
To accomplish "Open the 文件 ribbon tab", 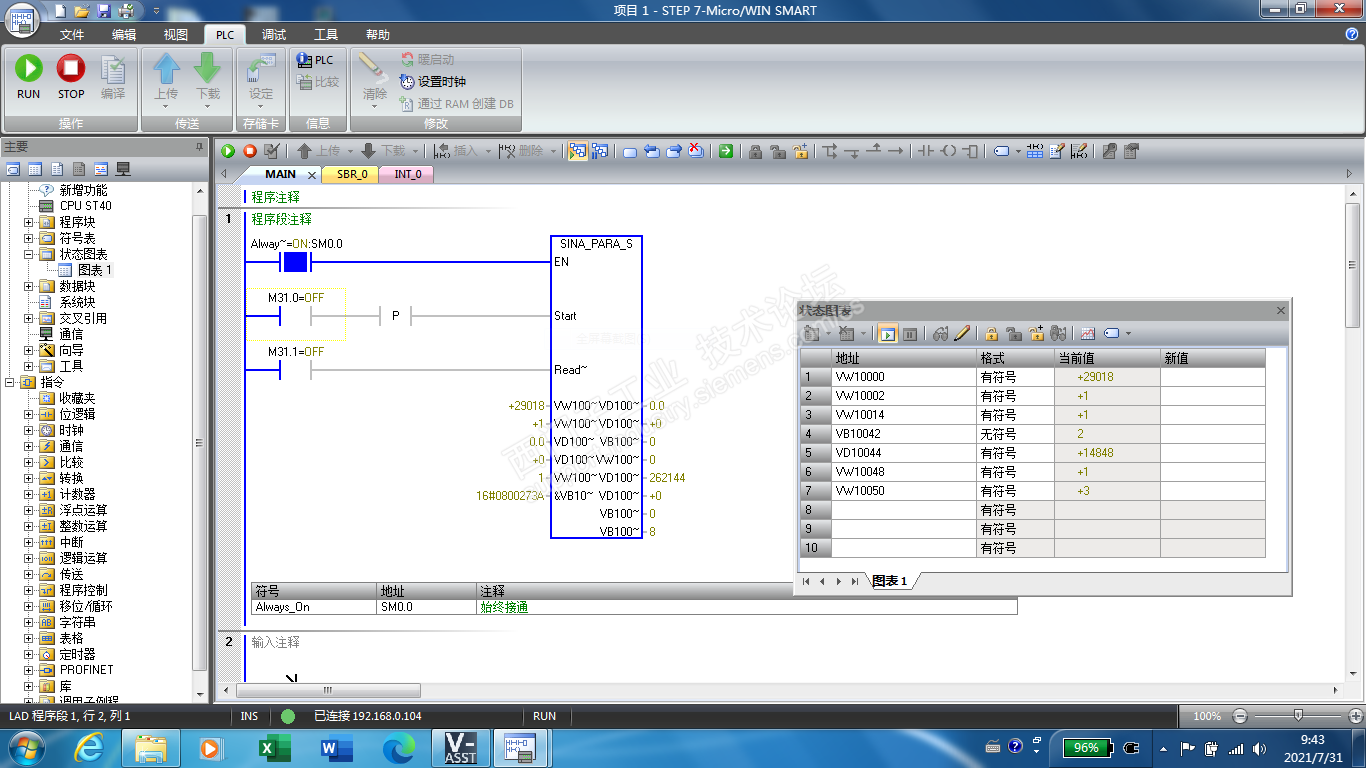I will (72, 34).
